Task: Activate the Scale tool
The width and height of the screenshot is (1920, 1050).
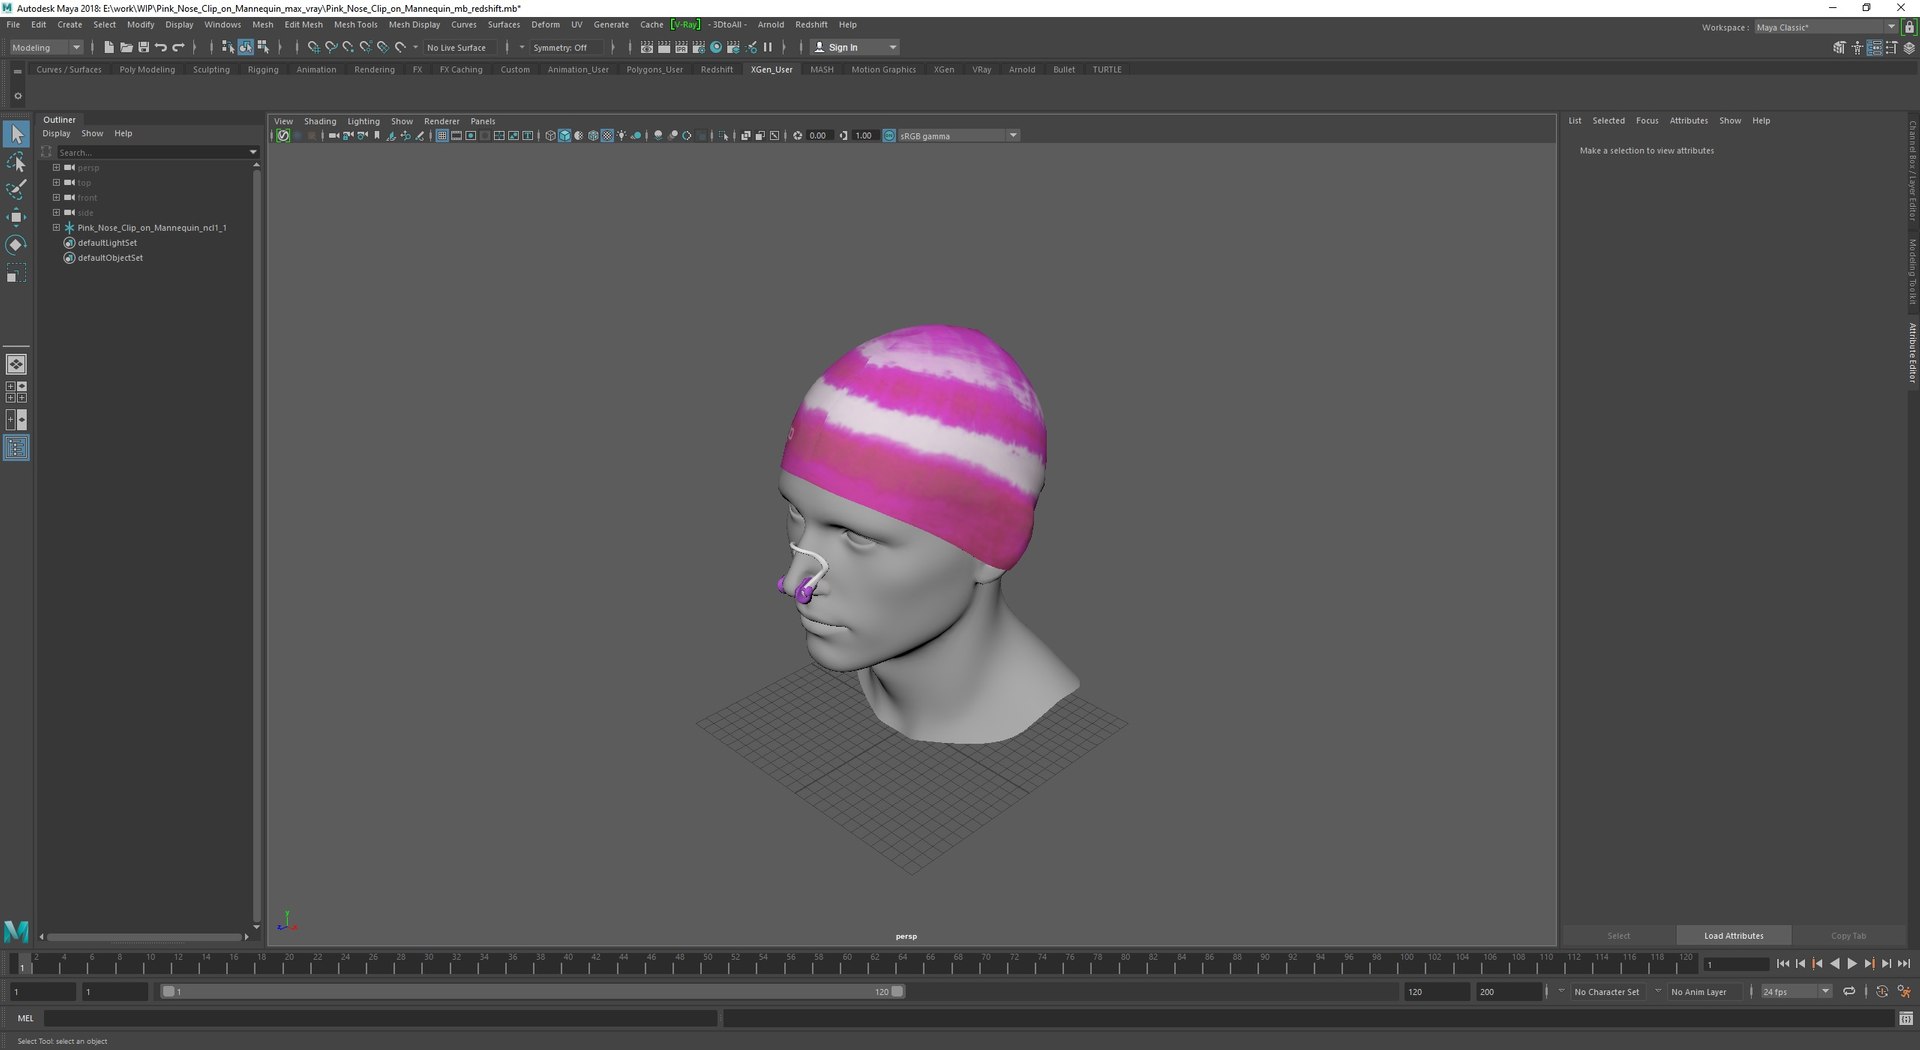Action: pos(16,274)
